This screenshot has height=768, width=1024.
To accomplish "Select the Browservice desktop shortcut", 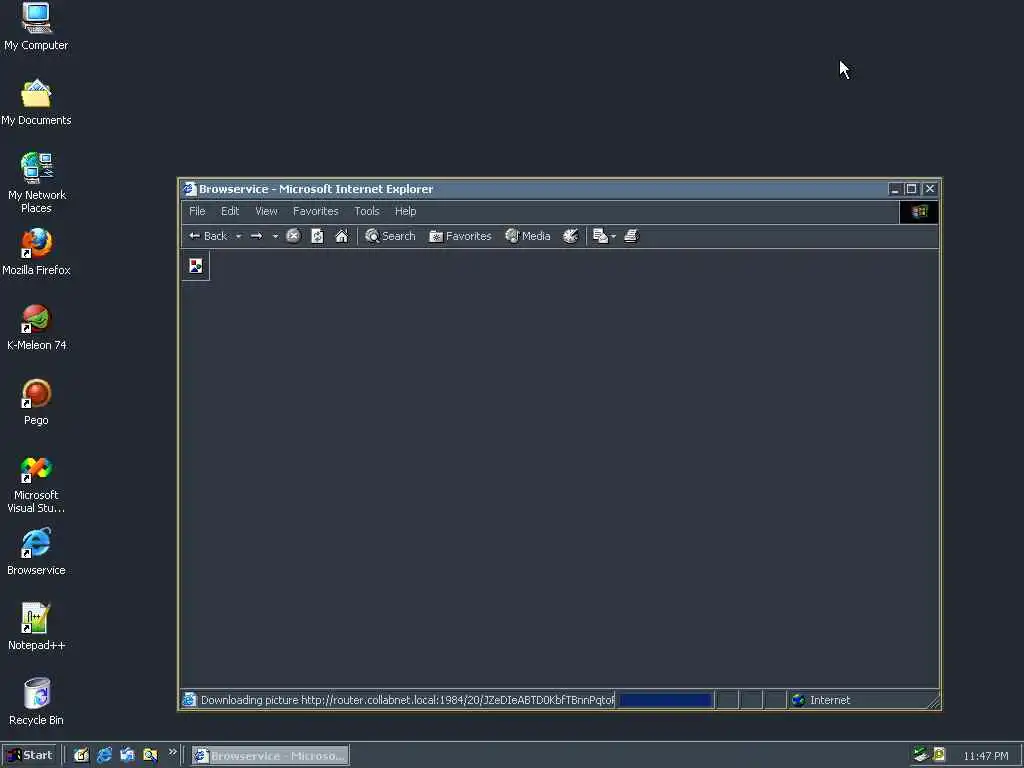I will coord(36,552).
